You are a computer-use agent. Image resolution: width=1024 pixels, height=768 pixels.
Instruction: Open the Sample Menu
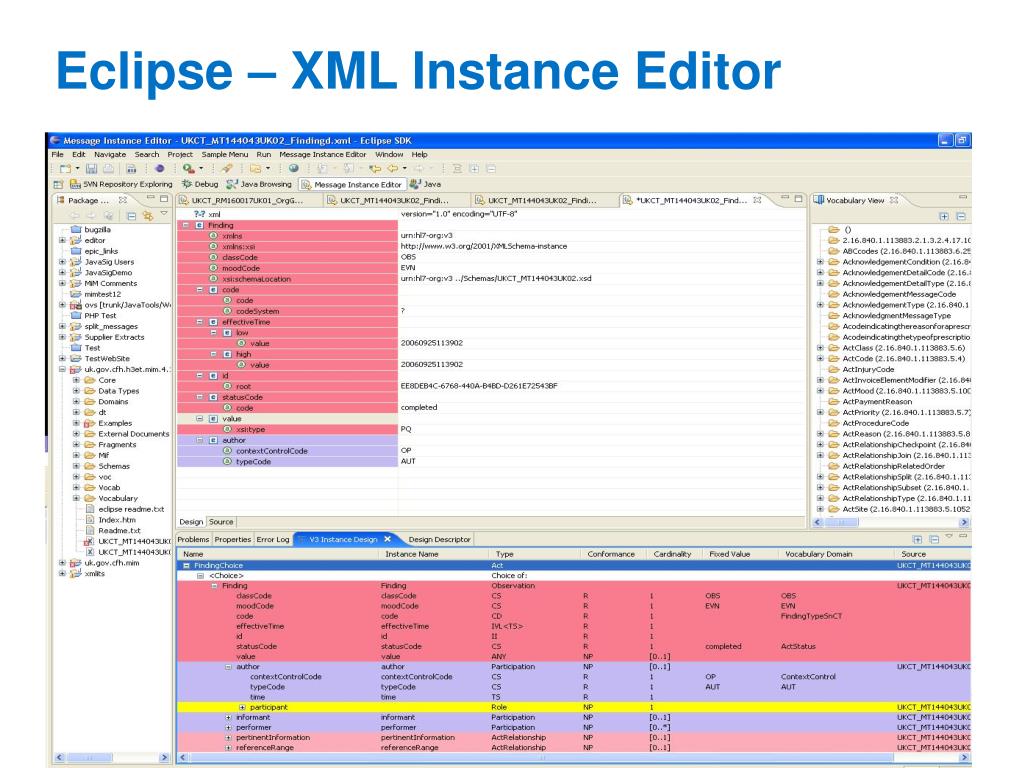225,155
